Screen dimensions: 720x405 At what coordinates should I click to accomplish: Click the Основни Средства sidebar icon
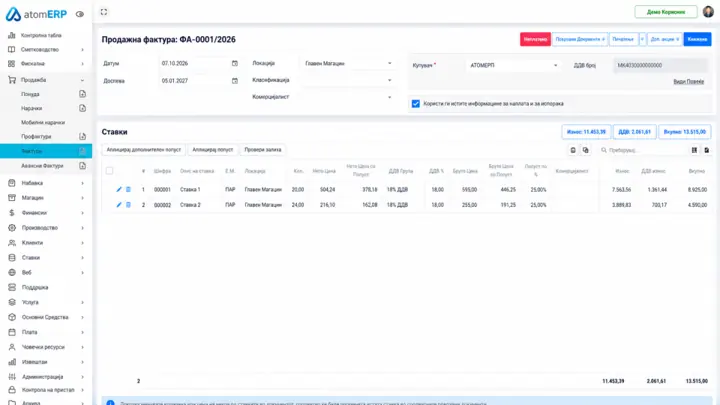[x=12, y=317]
